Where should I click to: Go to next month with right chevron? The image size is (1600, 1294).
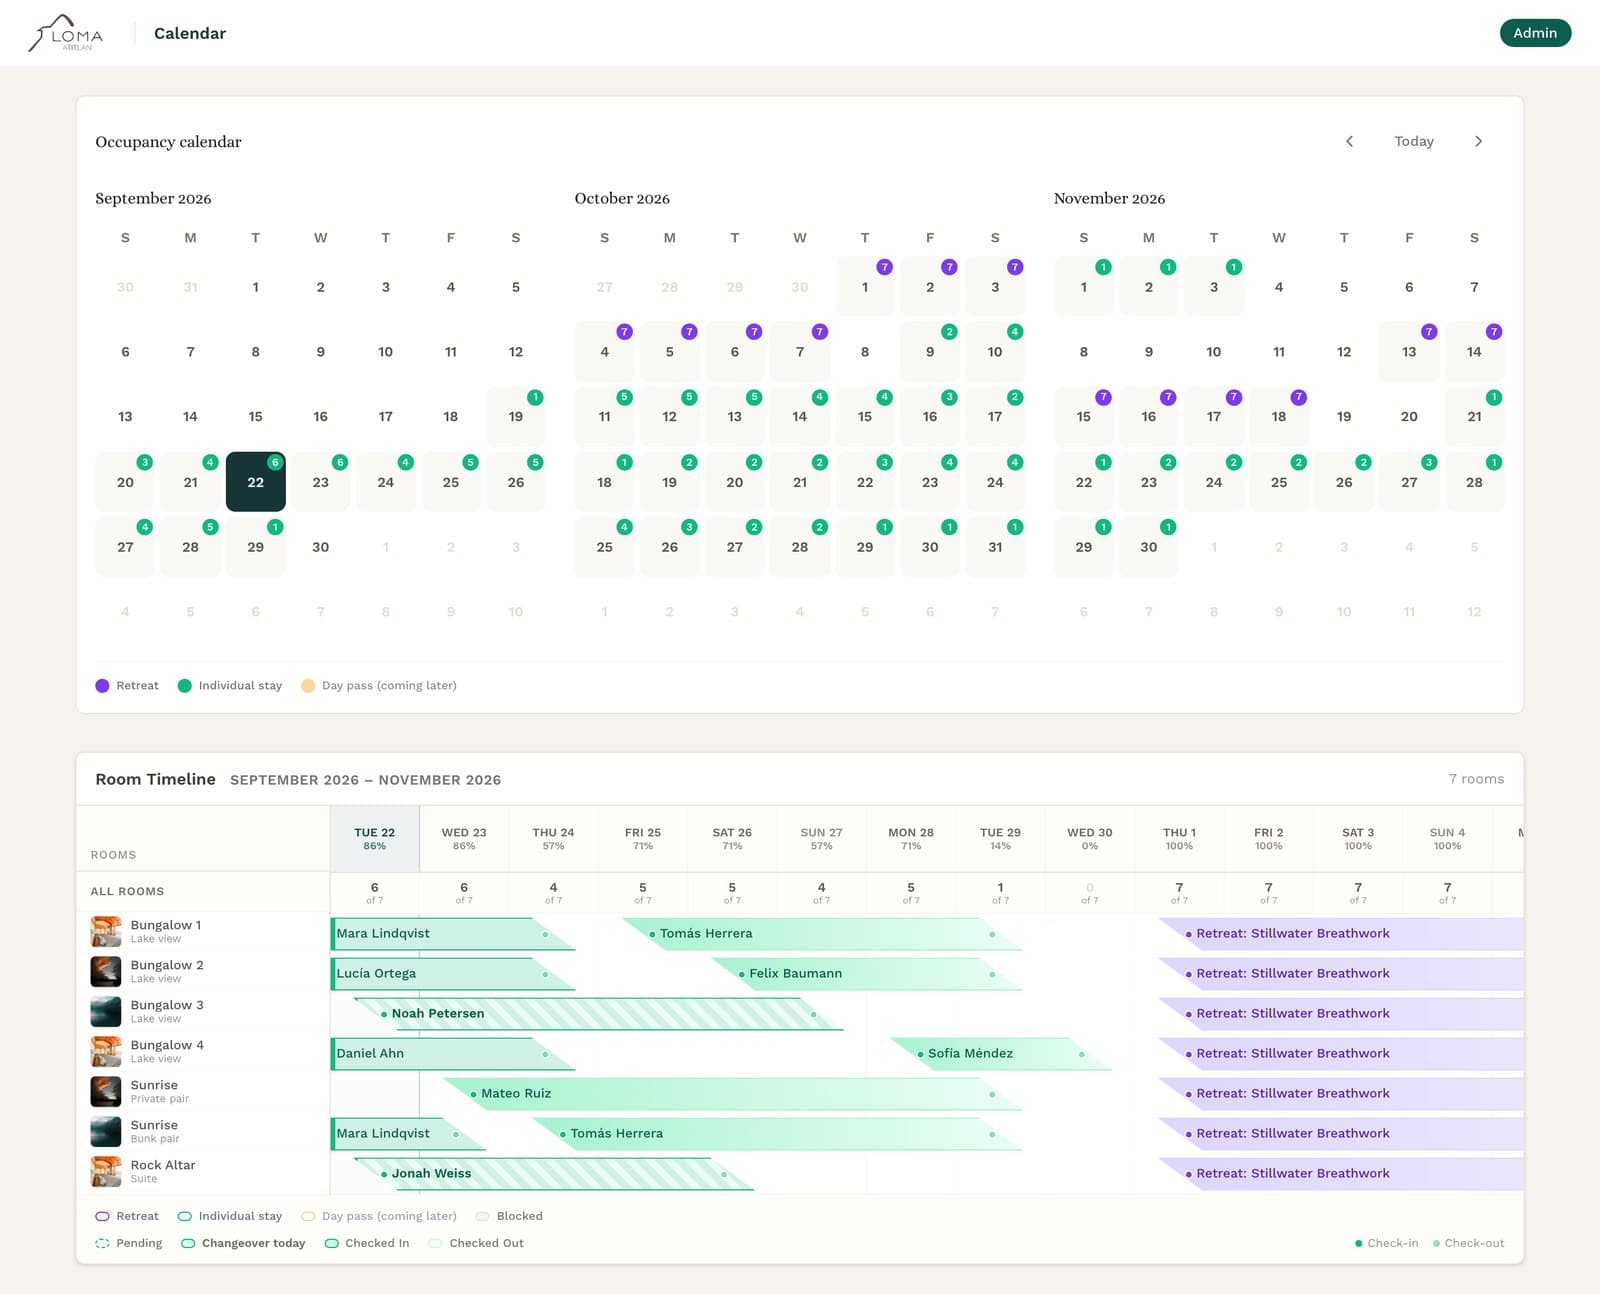(x=1478, y=141)
